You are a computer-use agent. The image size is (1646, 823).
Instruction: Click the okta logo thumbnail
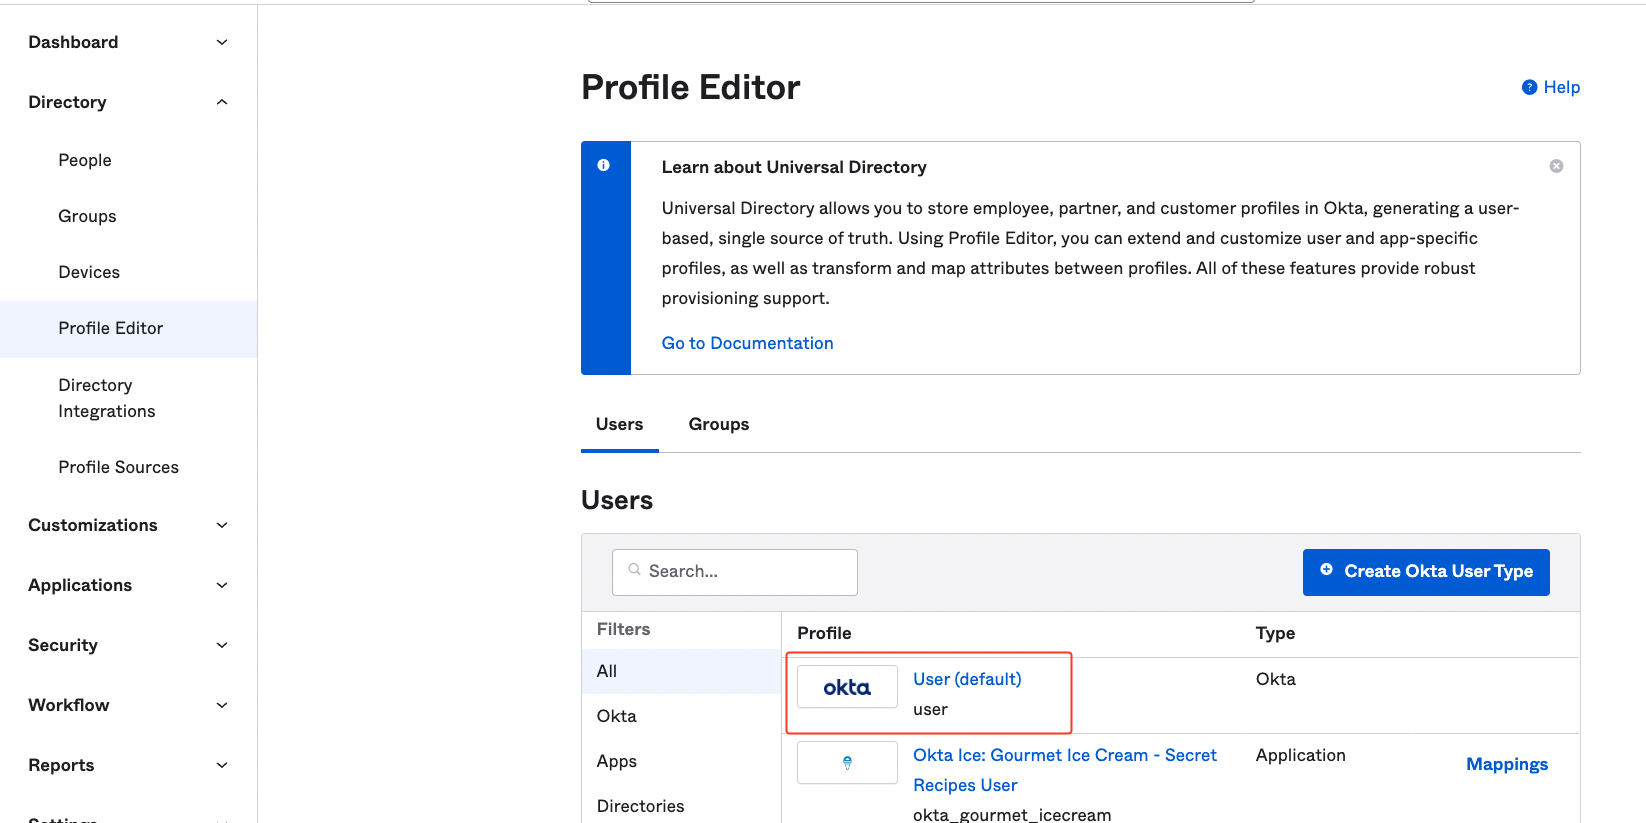click(847, 687)
